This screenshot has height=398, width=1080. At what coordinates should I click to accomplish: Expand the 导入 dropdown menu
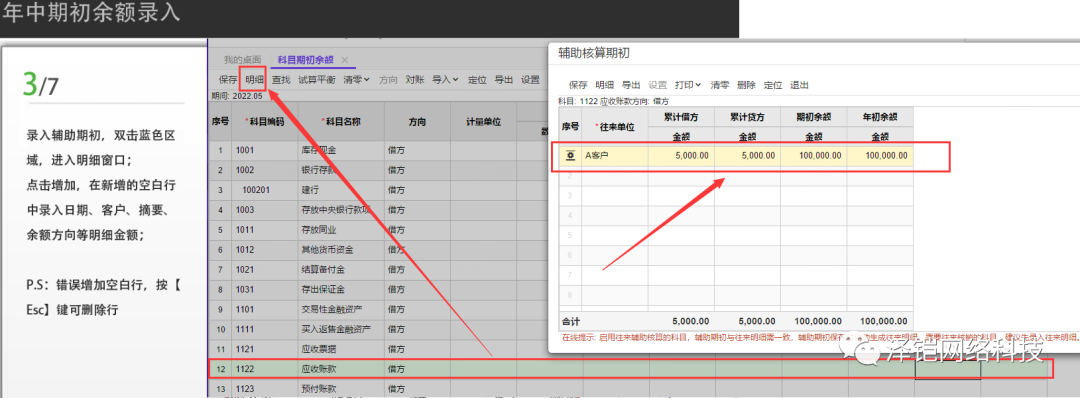tap(445, 80)
